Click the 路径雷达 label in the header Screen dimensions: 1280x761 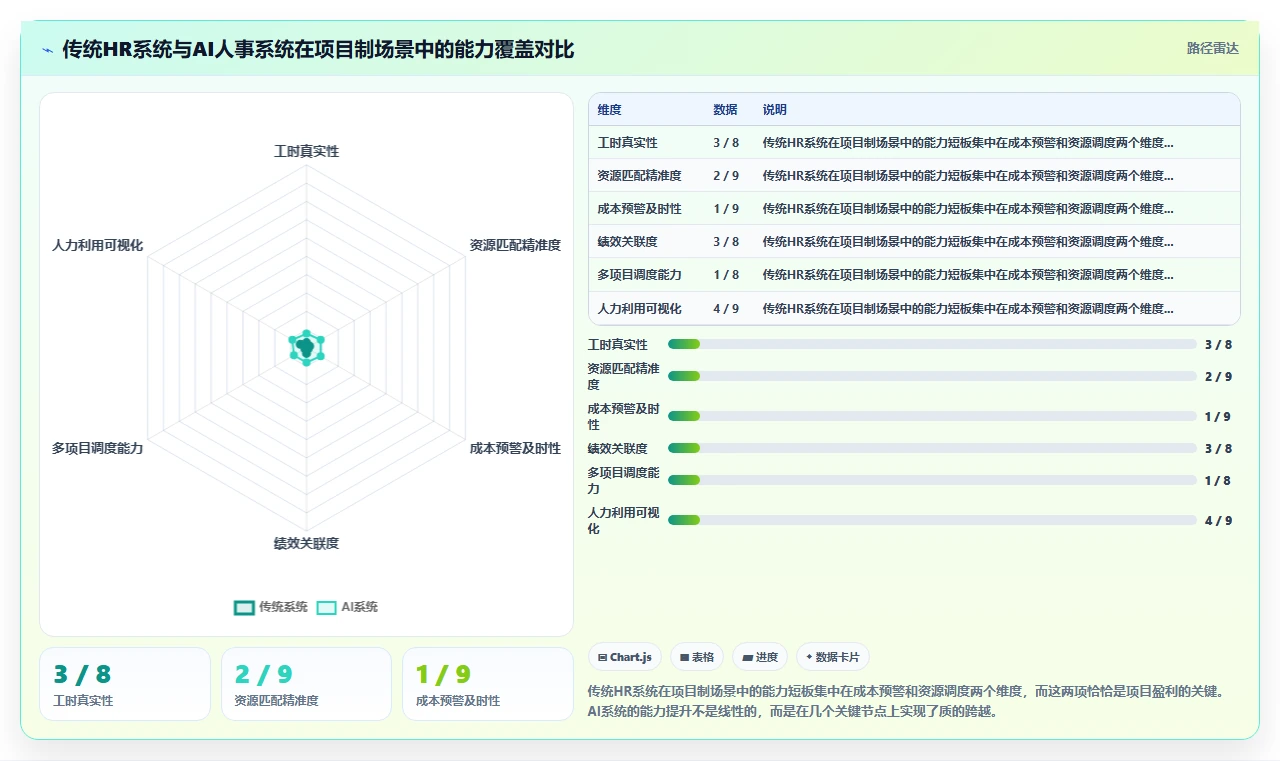[1212, 48]
